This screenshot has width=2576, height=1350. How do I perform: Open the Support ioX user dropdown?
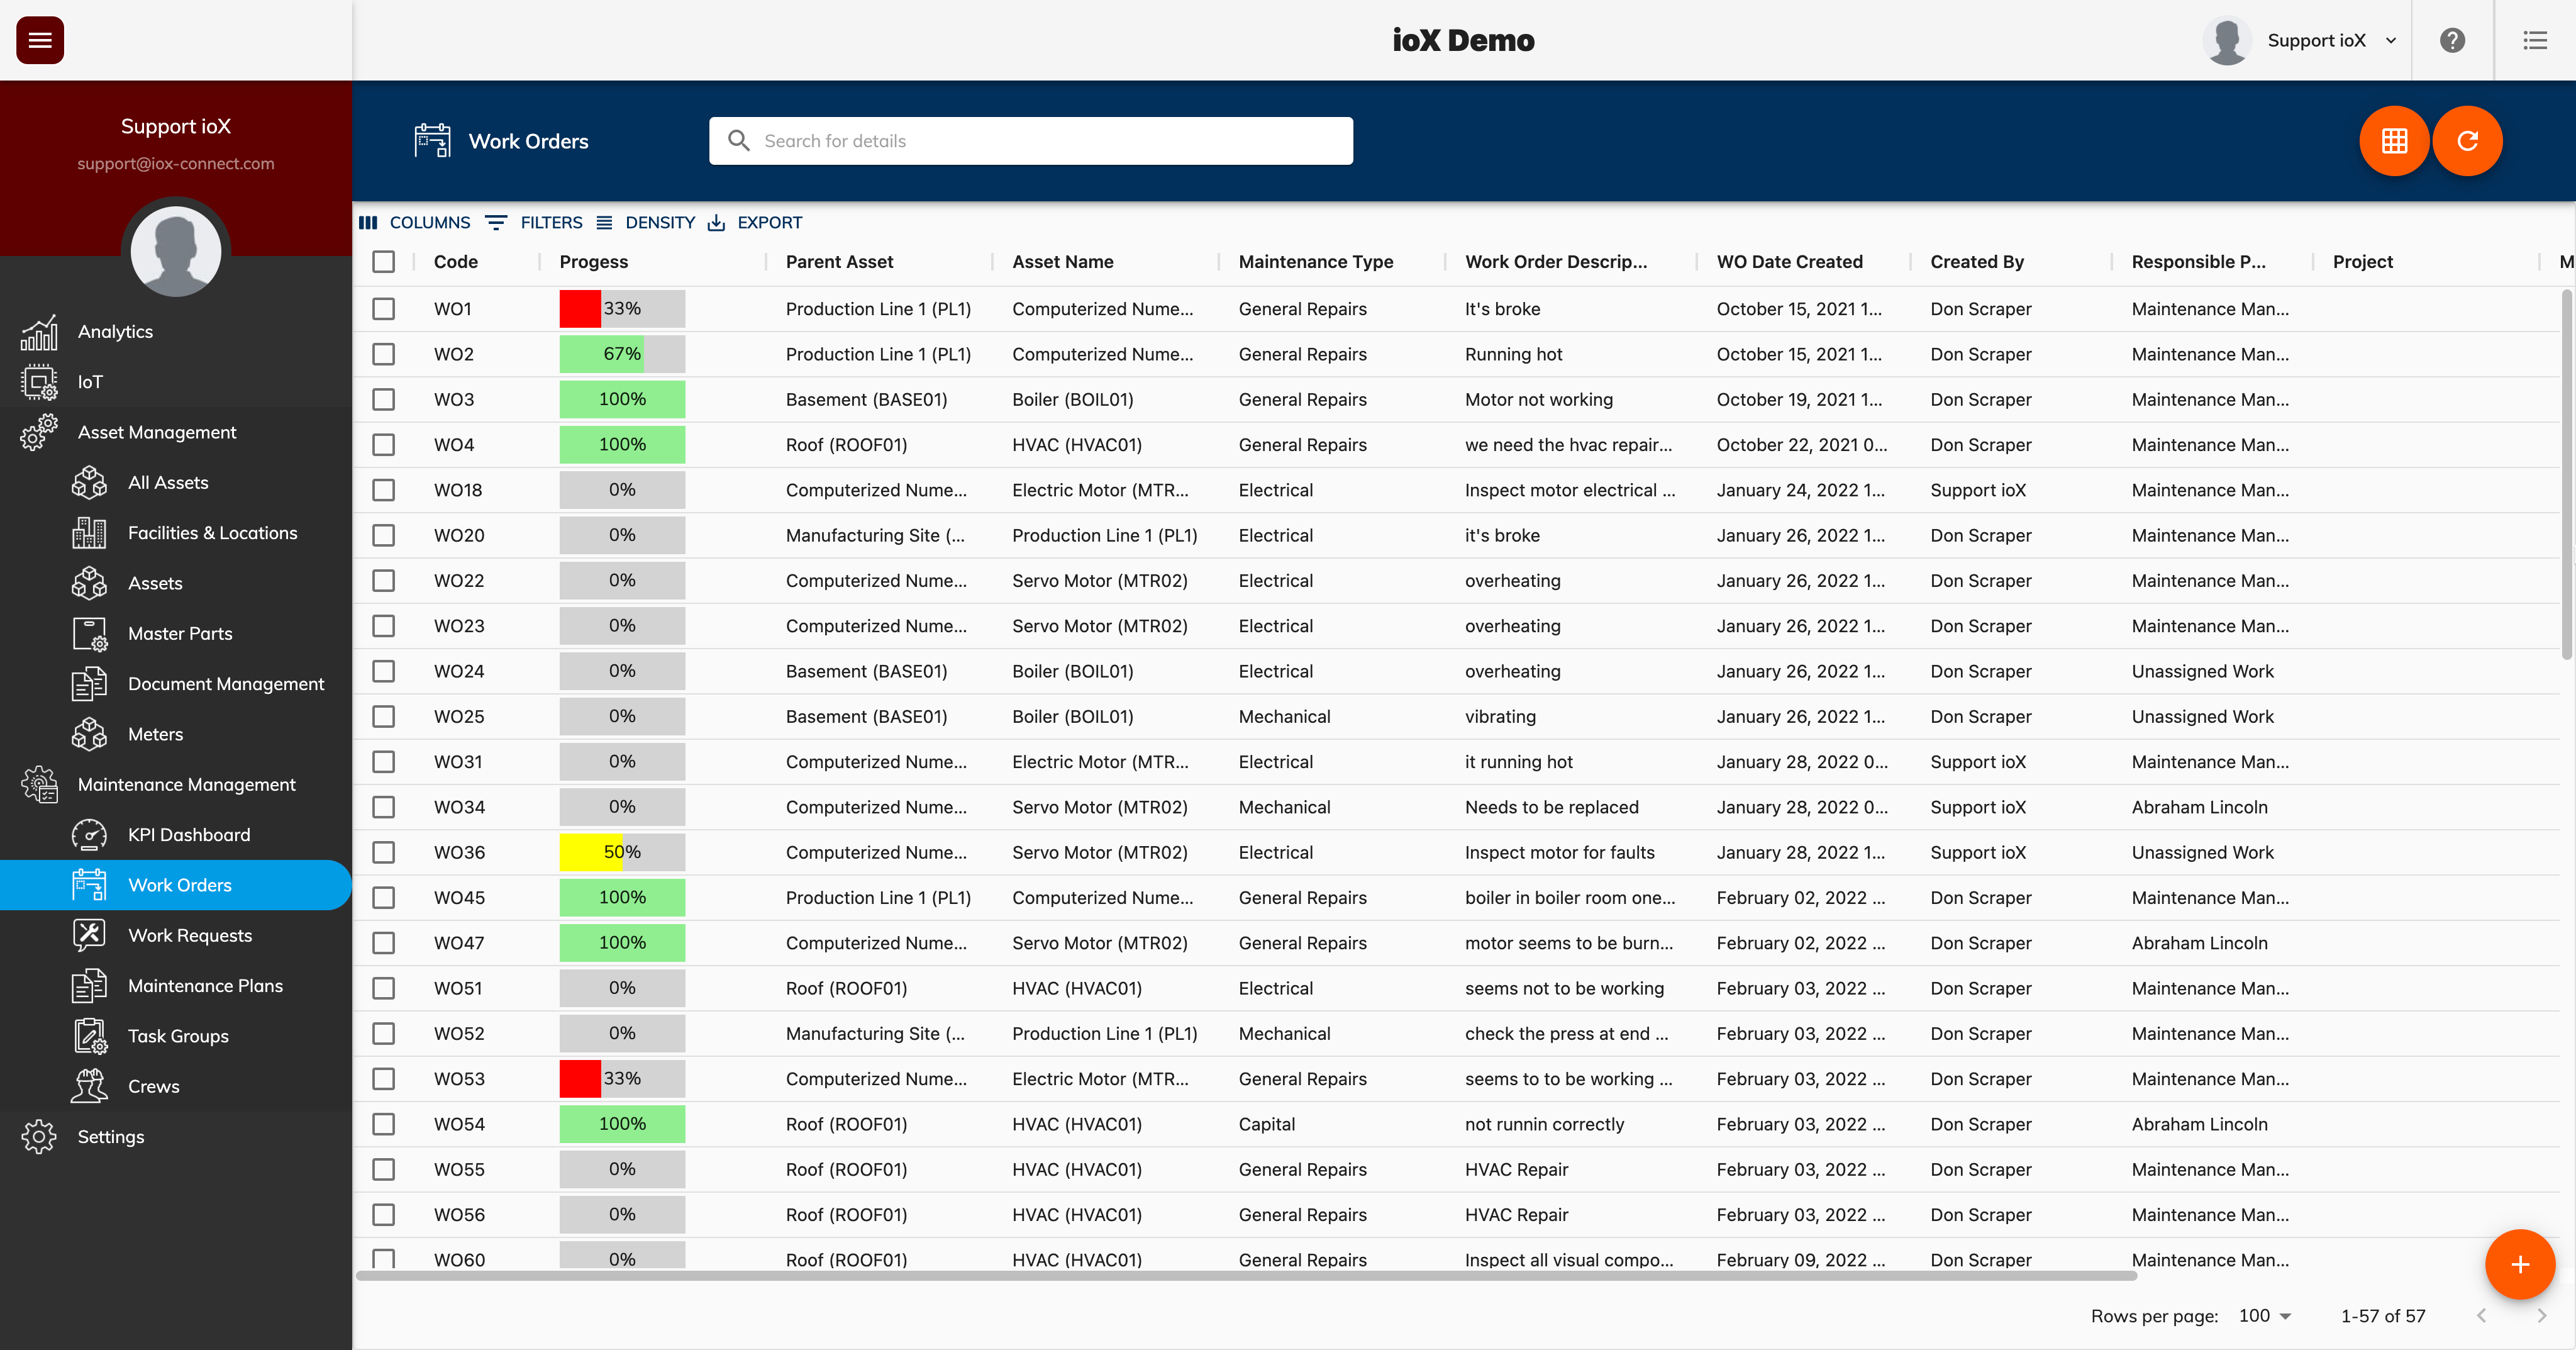click(x=2301, y=40)
